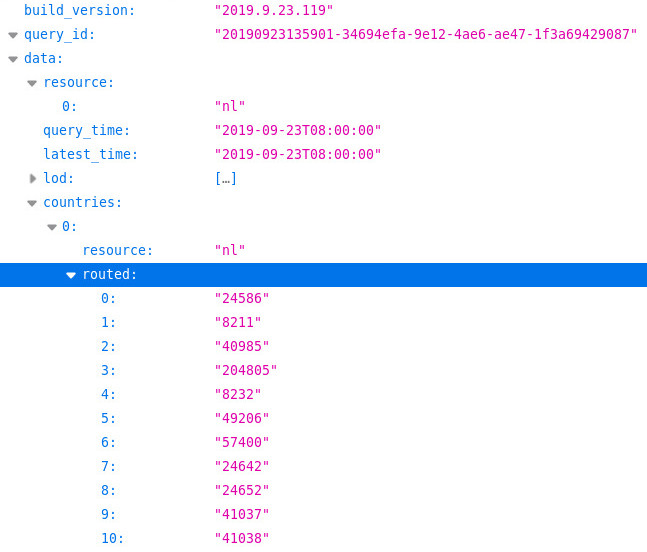Select the latest_time key
This screenshot has width=647, height=552.
pos(91,154)
